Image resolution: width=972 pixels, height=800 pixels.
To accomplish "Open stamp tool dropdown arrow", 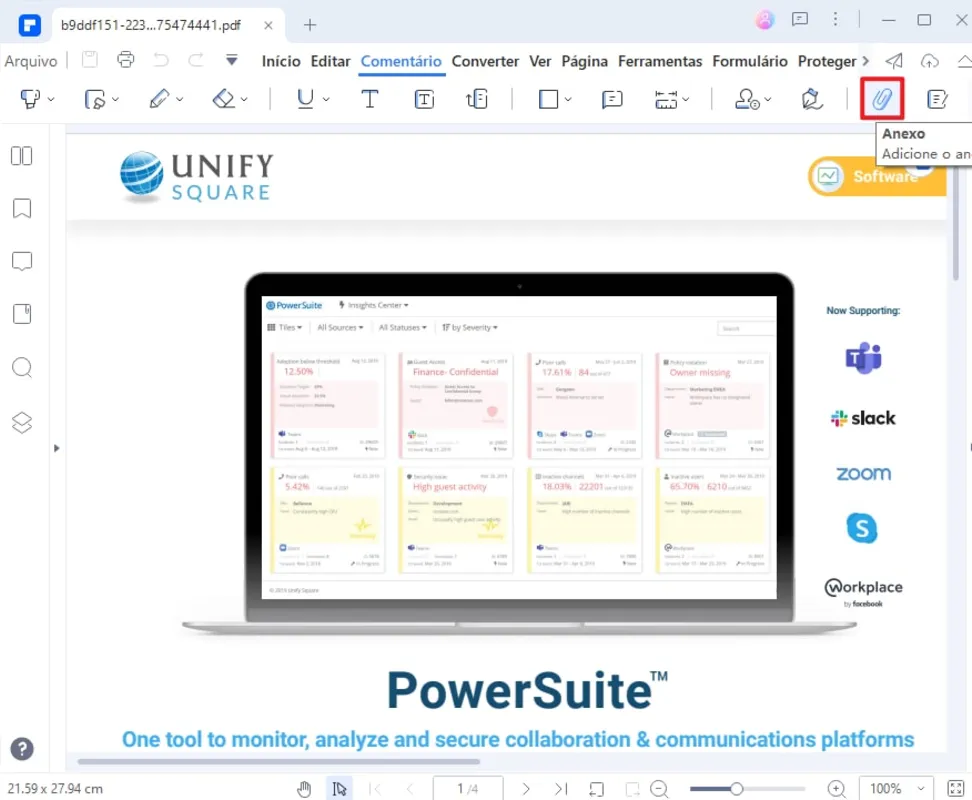I will click(x=768, y=99).
